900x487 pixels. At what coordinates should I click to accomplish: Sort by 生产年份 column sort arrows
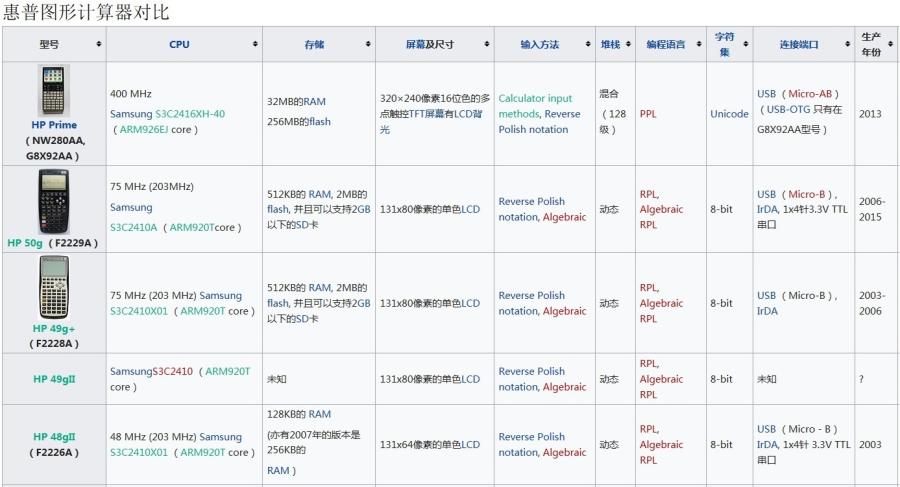click(x=890, y=44)
